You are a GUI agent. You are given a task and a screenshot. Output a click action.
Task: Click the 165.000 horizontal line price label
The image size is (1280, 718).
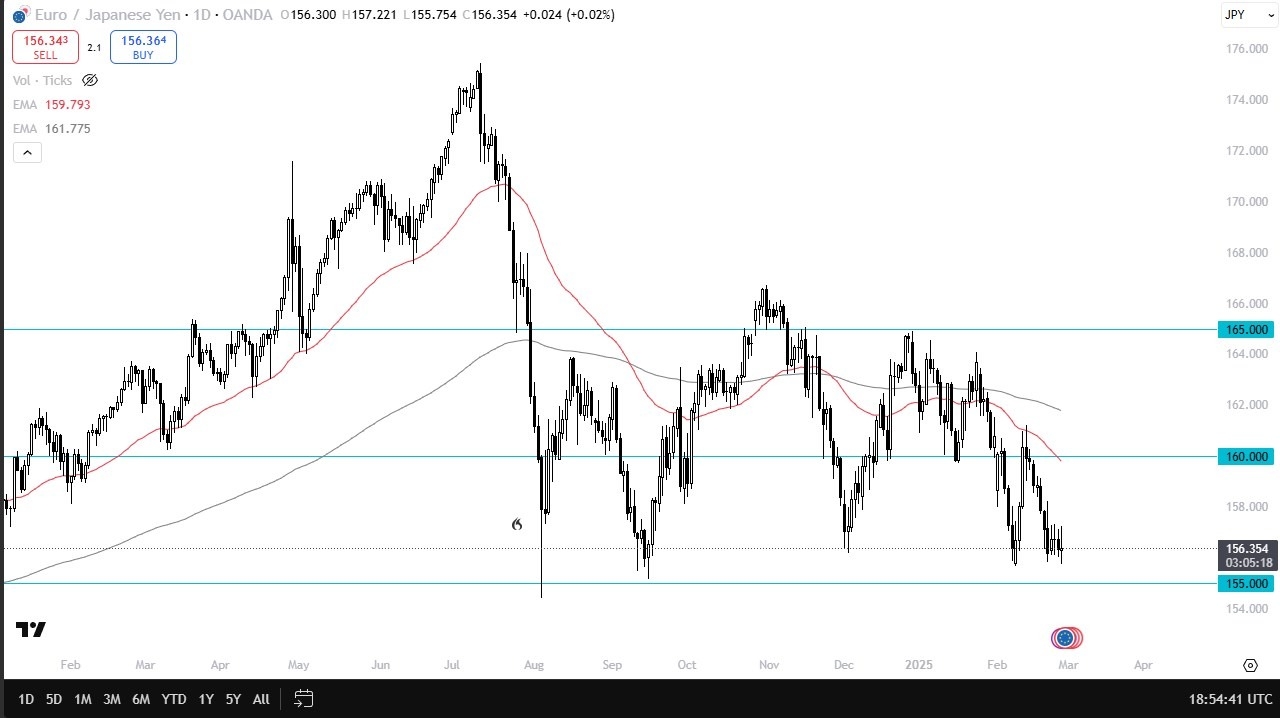coord(1244,329)
